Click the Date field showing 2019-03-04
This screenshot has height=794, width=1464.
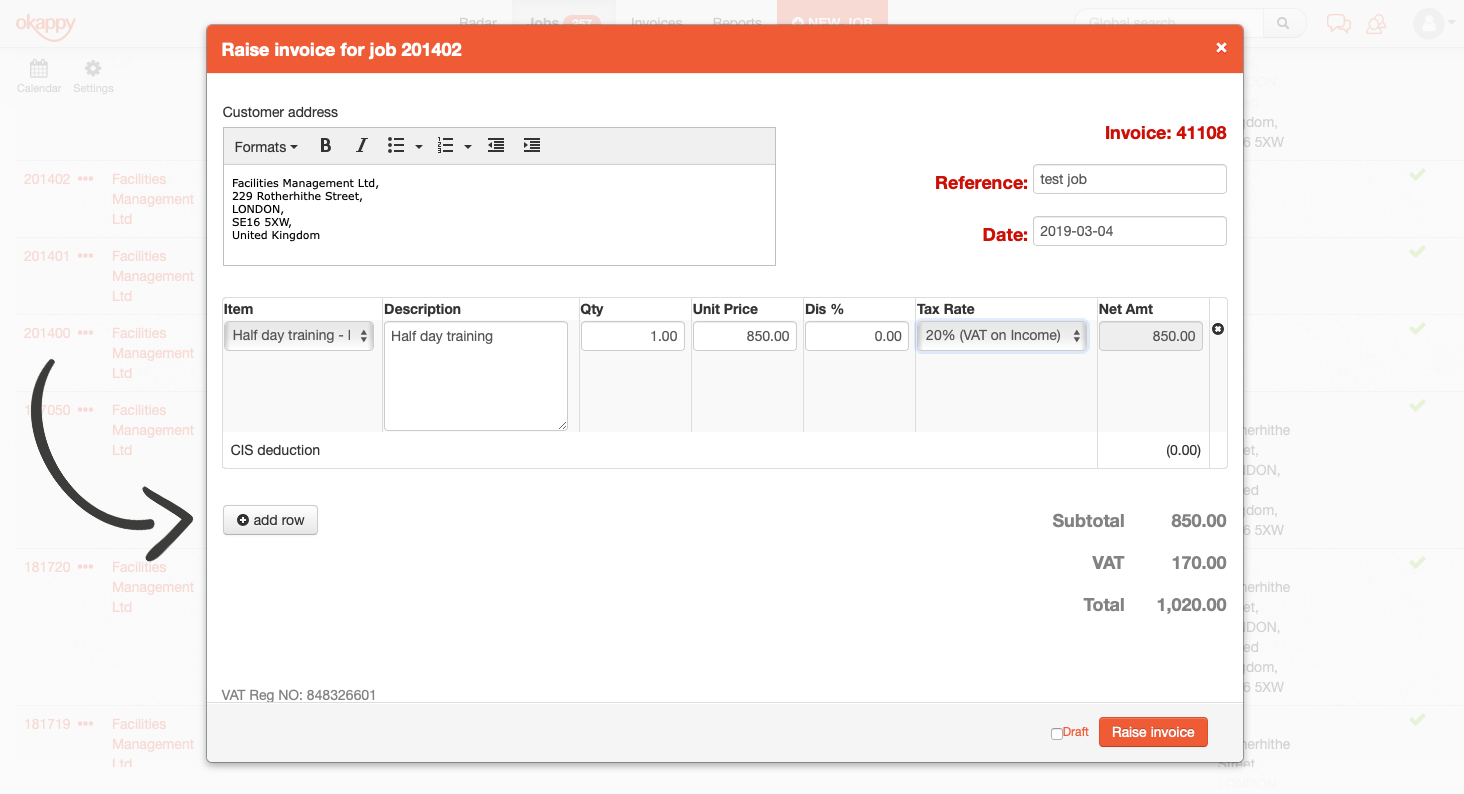point(1129,231)
